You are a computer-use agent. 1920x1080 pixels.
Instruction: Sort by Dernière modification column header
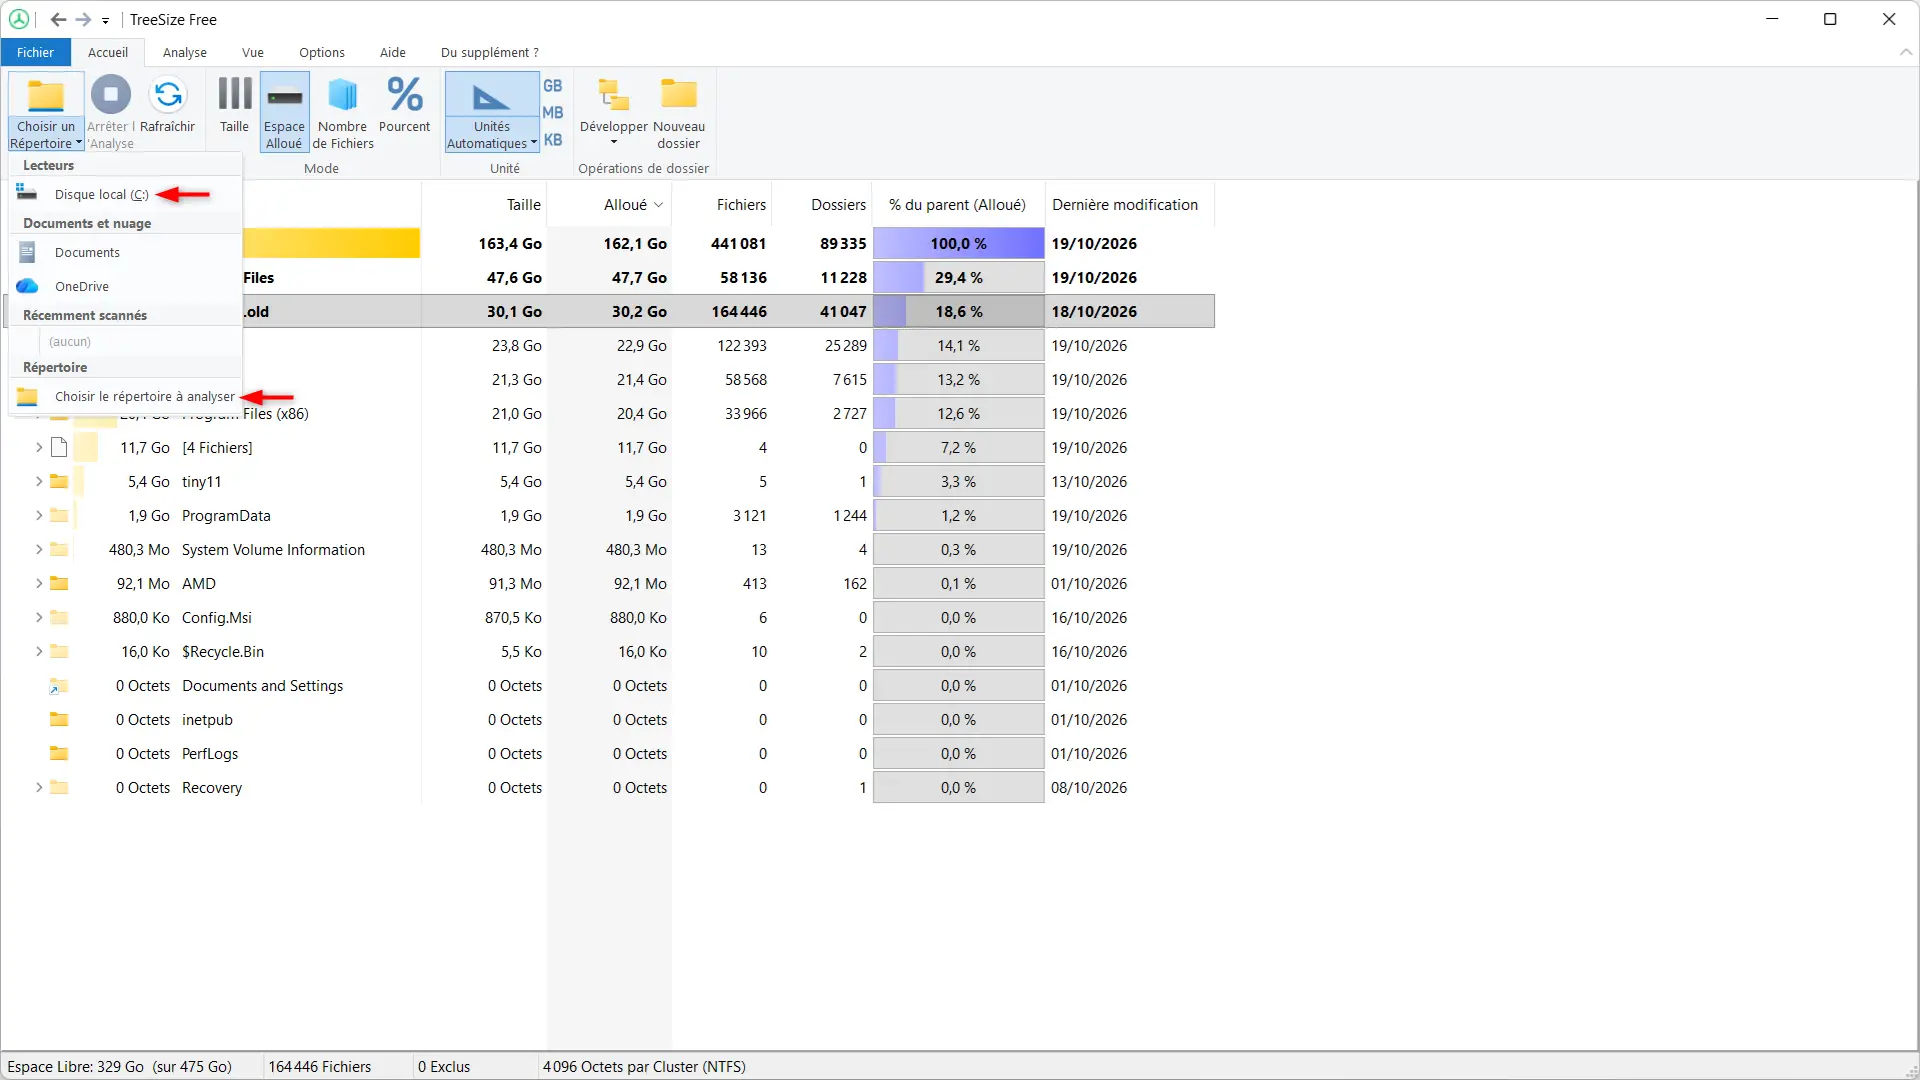tap(1130, 204)
